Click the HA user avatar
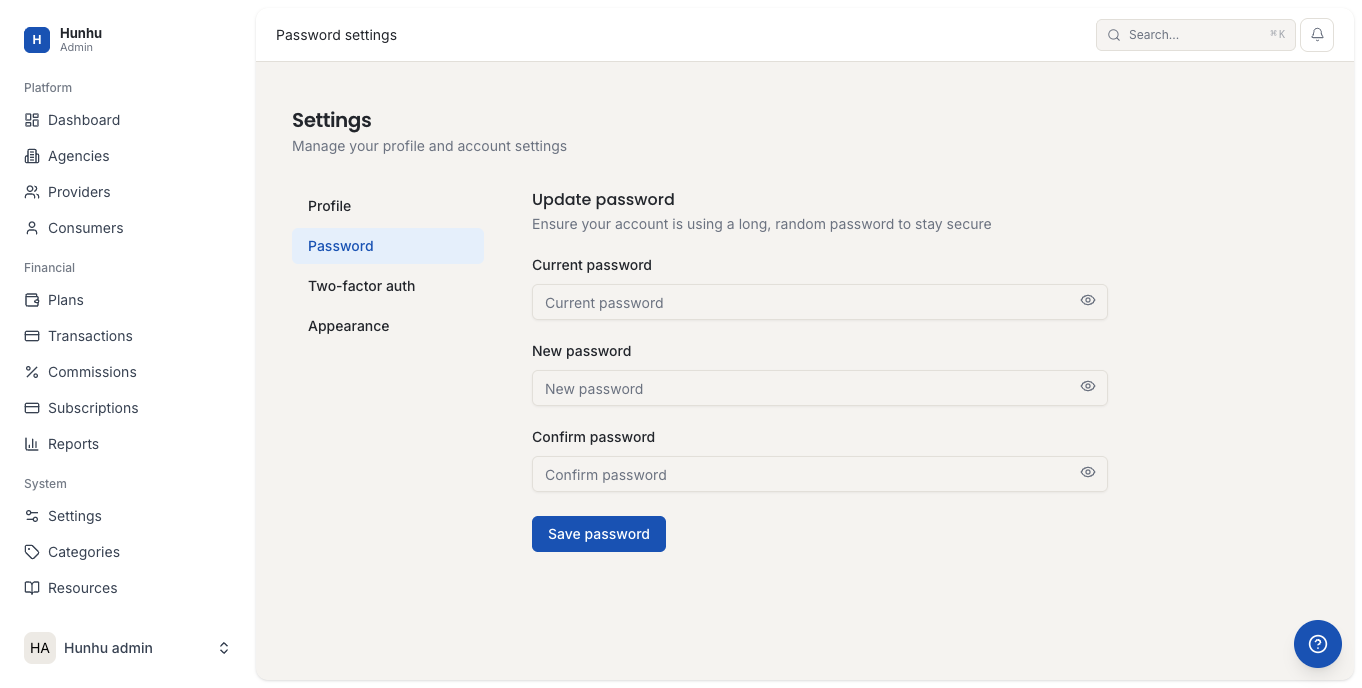Screen dimensions: 1362x688 (40, 648)
